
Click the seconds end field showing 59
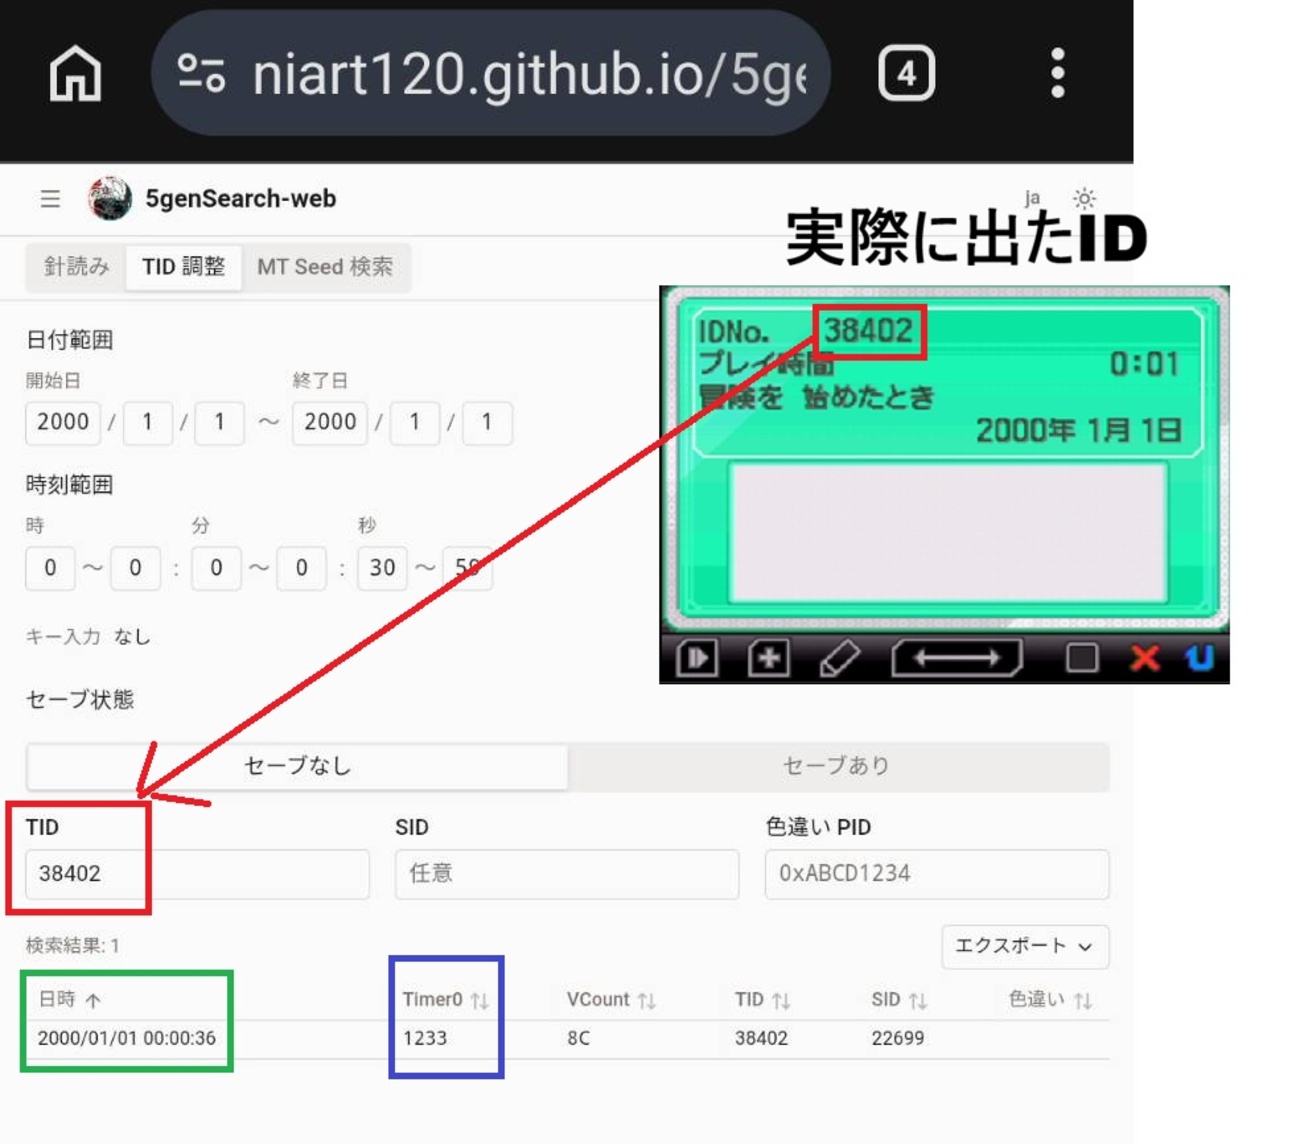pos(467,568)
